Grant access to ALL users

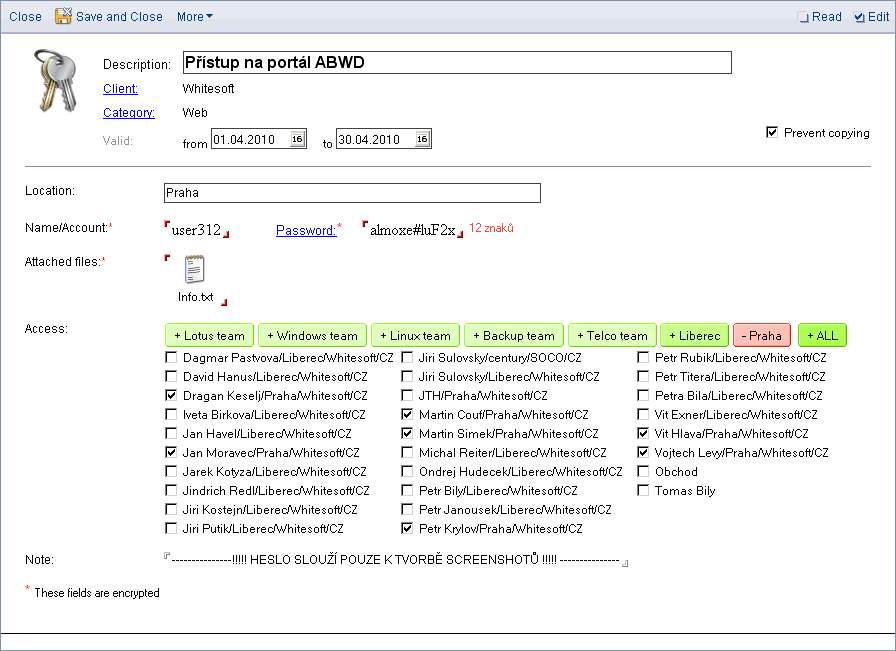822,336
